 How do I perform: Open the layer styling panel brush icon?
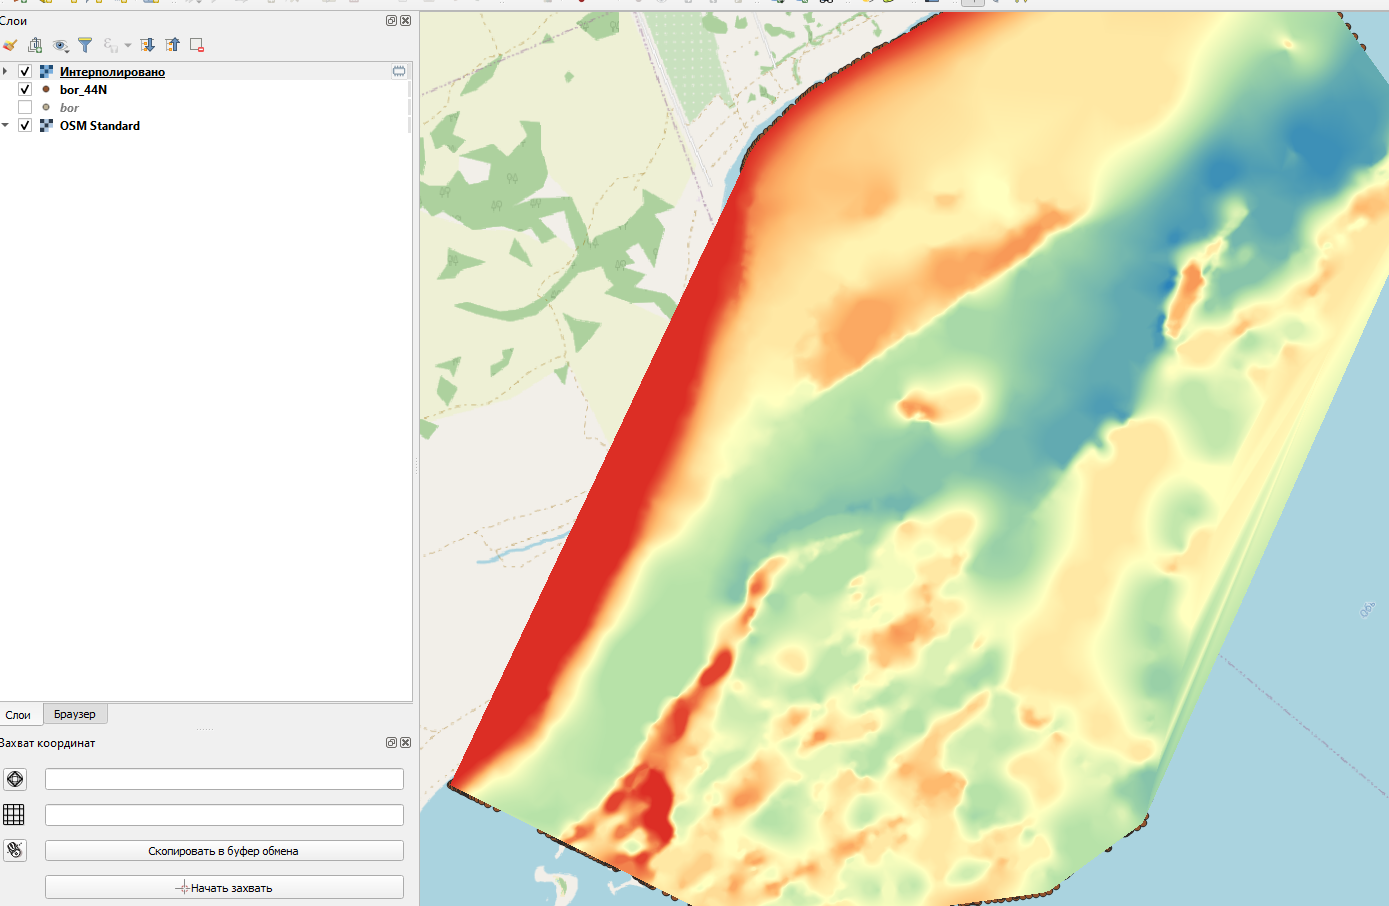click(x=10, y=45)
